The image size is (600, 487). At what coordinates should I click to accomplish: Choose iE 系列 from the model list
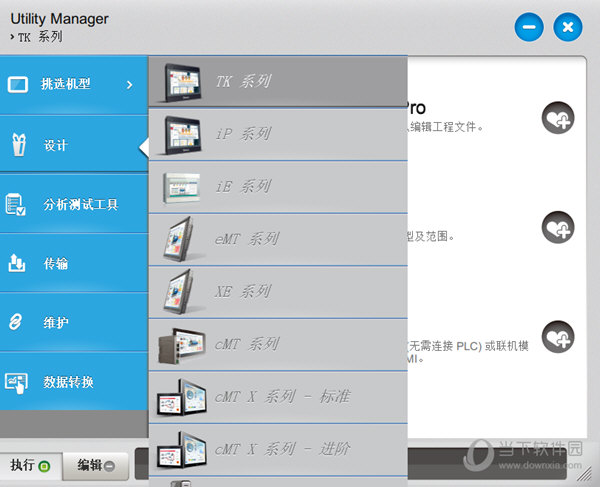[x=278, y=187]
